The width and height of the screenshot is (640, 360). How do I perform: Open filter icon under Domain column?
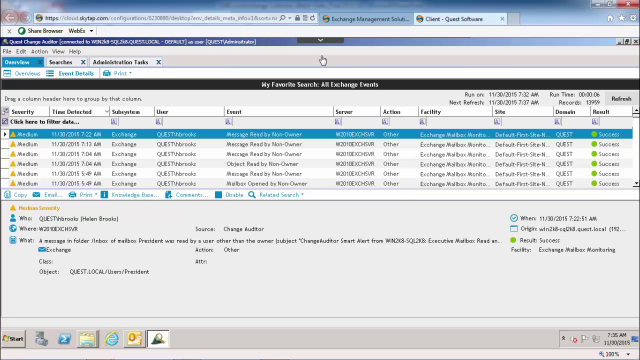pyautogui.click(x=558, y=122)
